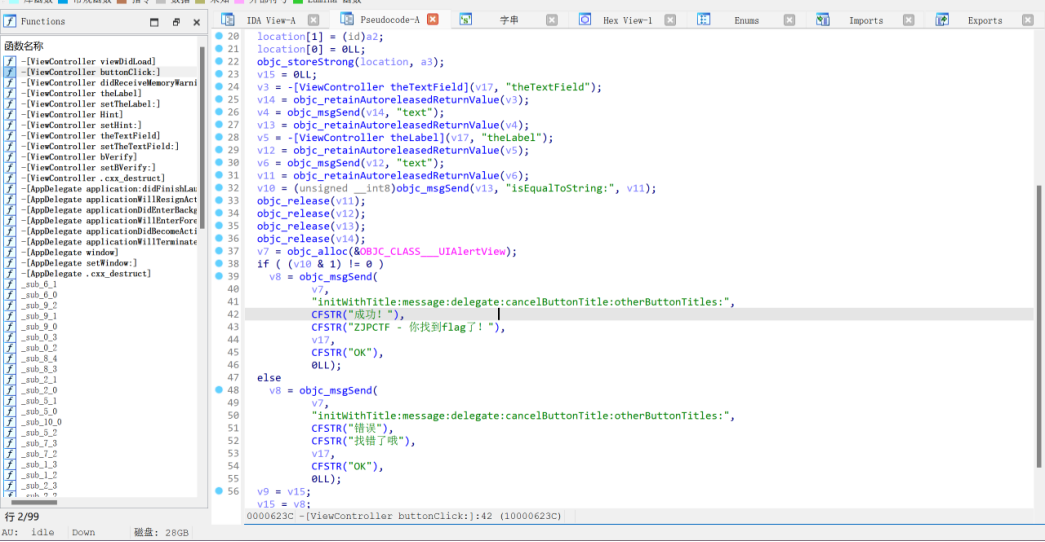Click function icon beside AppDelegate window]
This screenshot has height=542, width=1045.
click(9, 252)
